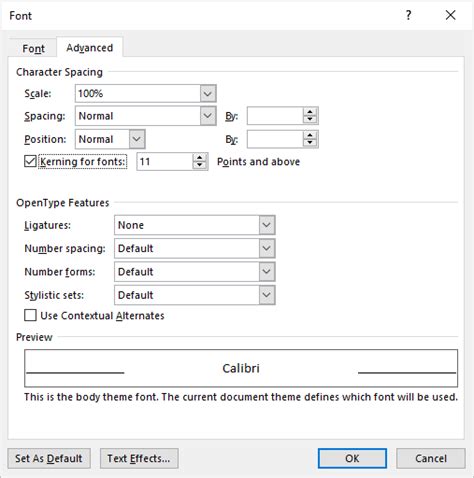Close the Font dialog

click(450, 15)
